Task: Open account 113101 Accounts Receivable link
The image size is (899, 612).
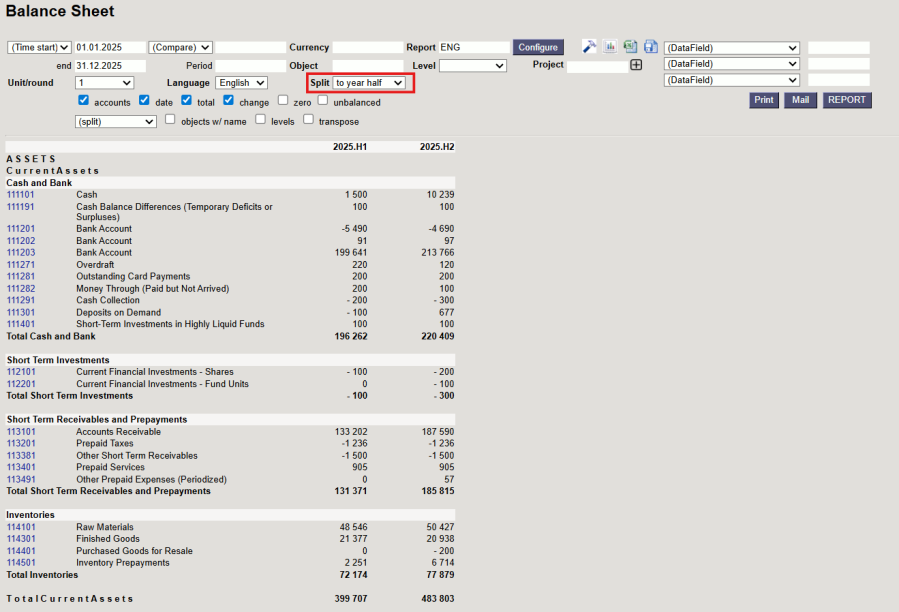Action: coord(21,432)
